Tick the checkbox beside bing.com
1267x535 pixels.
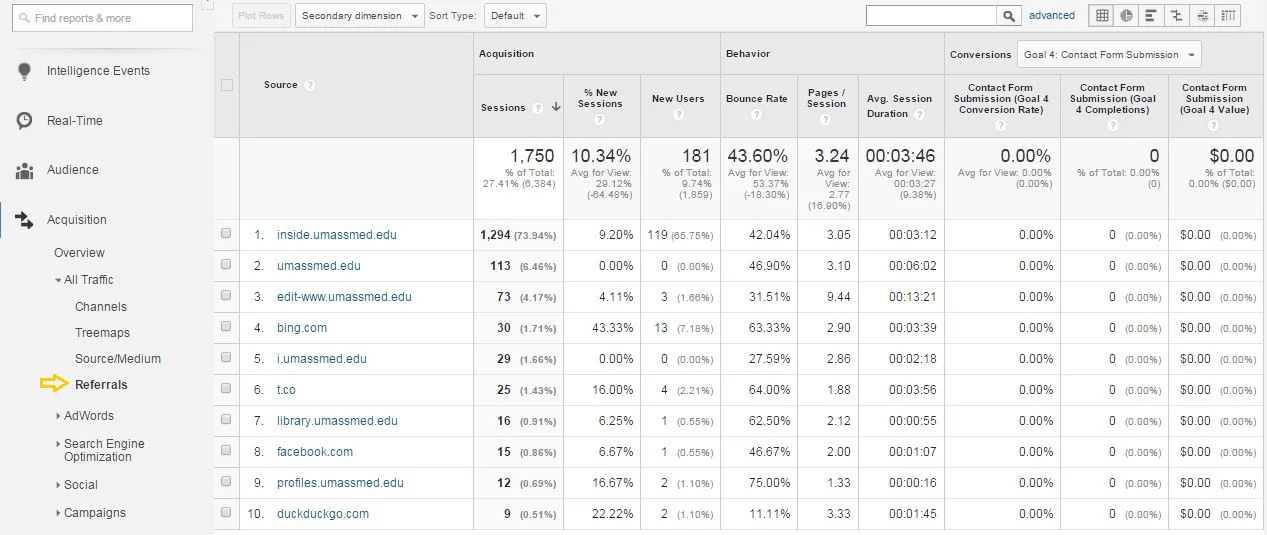pos(226,327)
